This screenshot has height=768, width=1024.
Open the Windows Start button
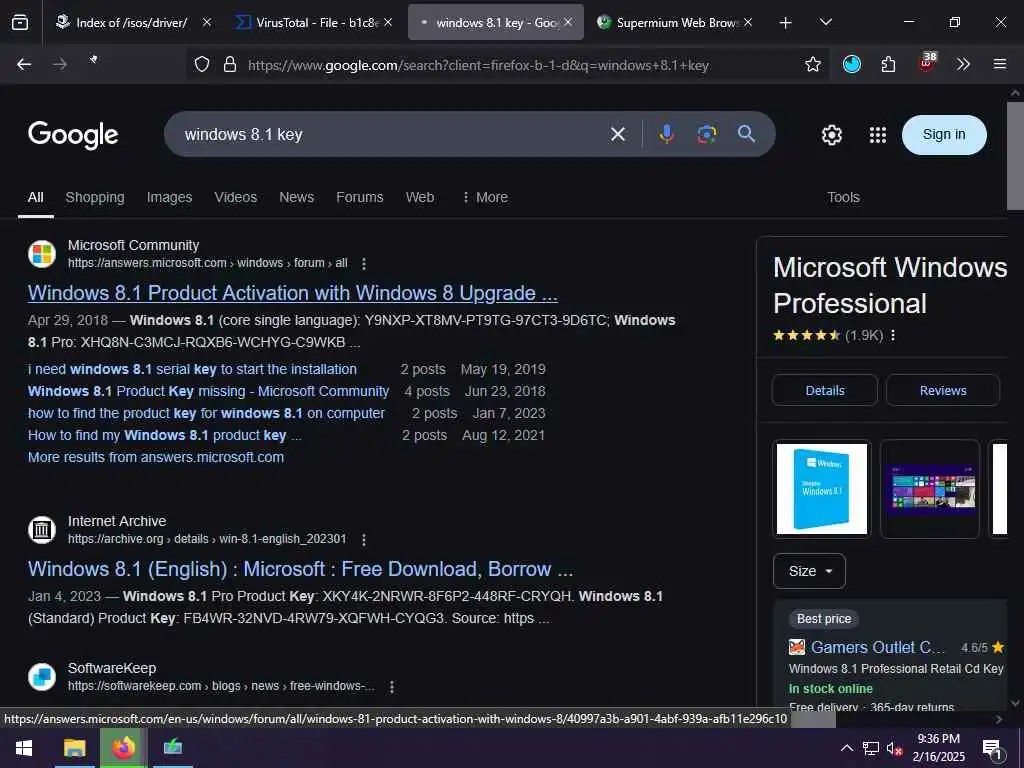24,748
